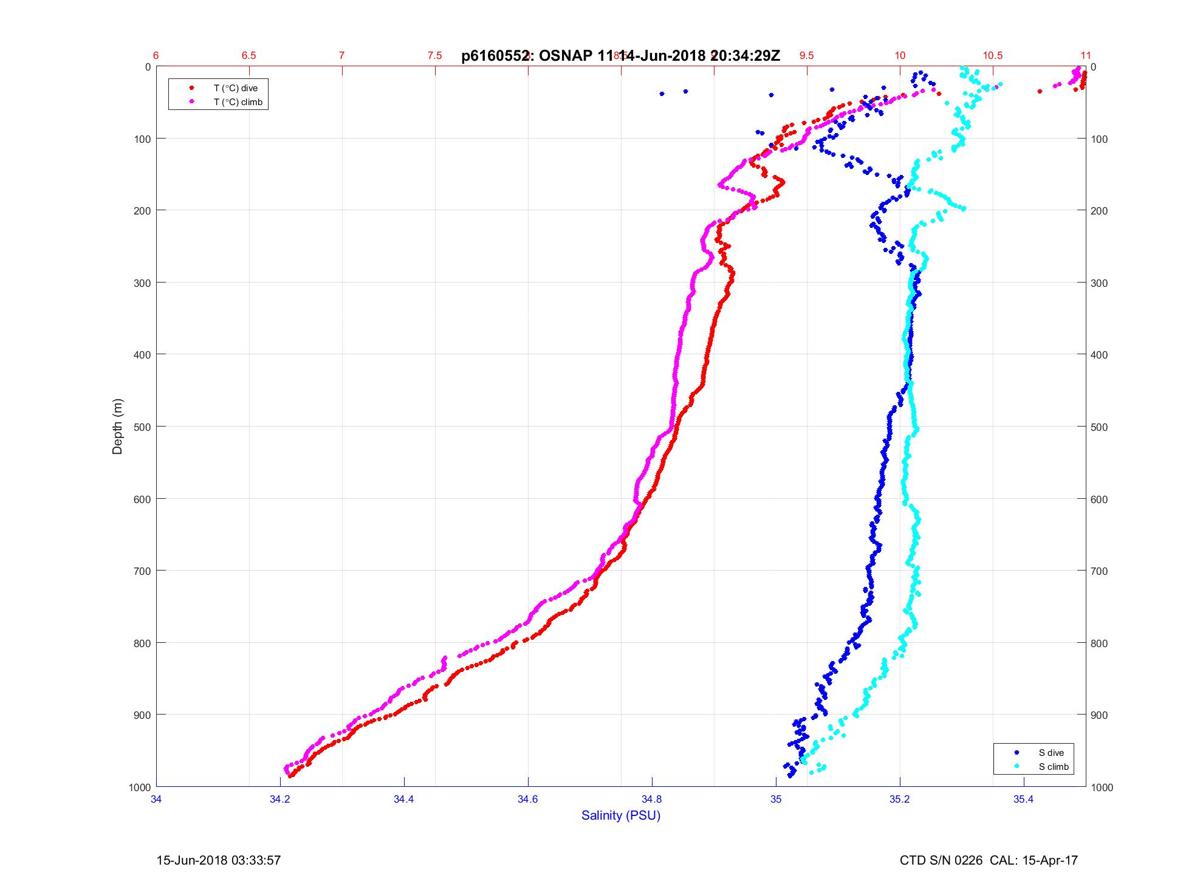This screenshot has height=885, width=1200.
Task: Click '100' on the left depth axis
Action: click(x=142, y=139)
